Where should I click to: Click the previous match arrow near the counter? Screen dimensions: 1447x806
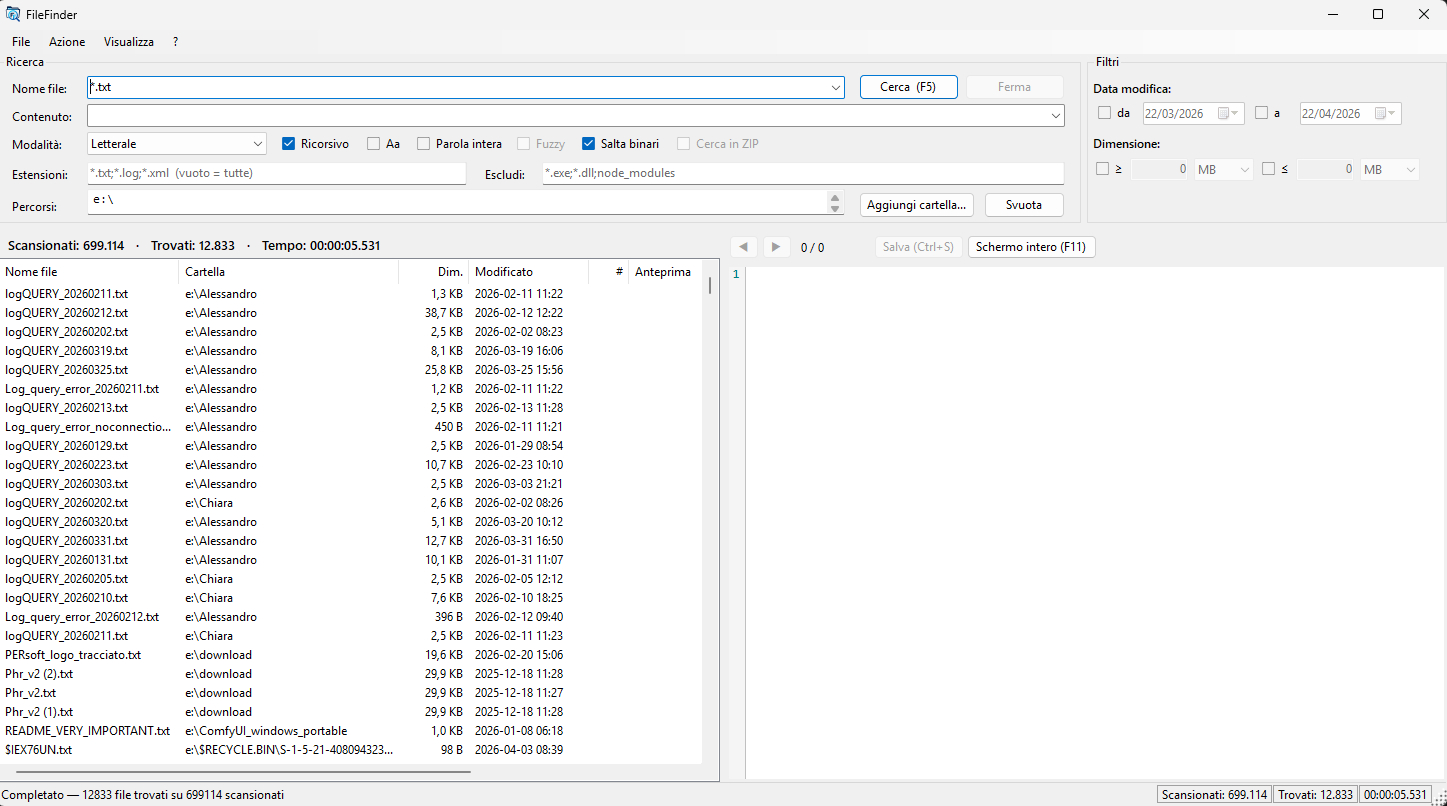(743, 246)
